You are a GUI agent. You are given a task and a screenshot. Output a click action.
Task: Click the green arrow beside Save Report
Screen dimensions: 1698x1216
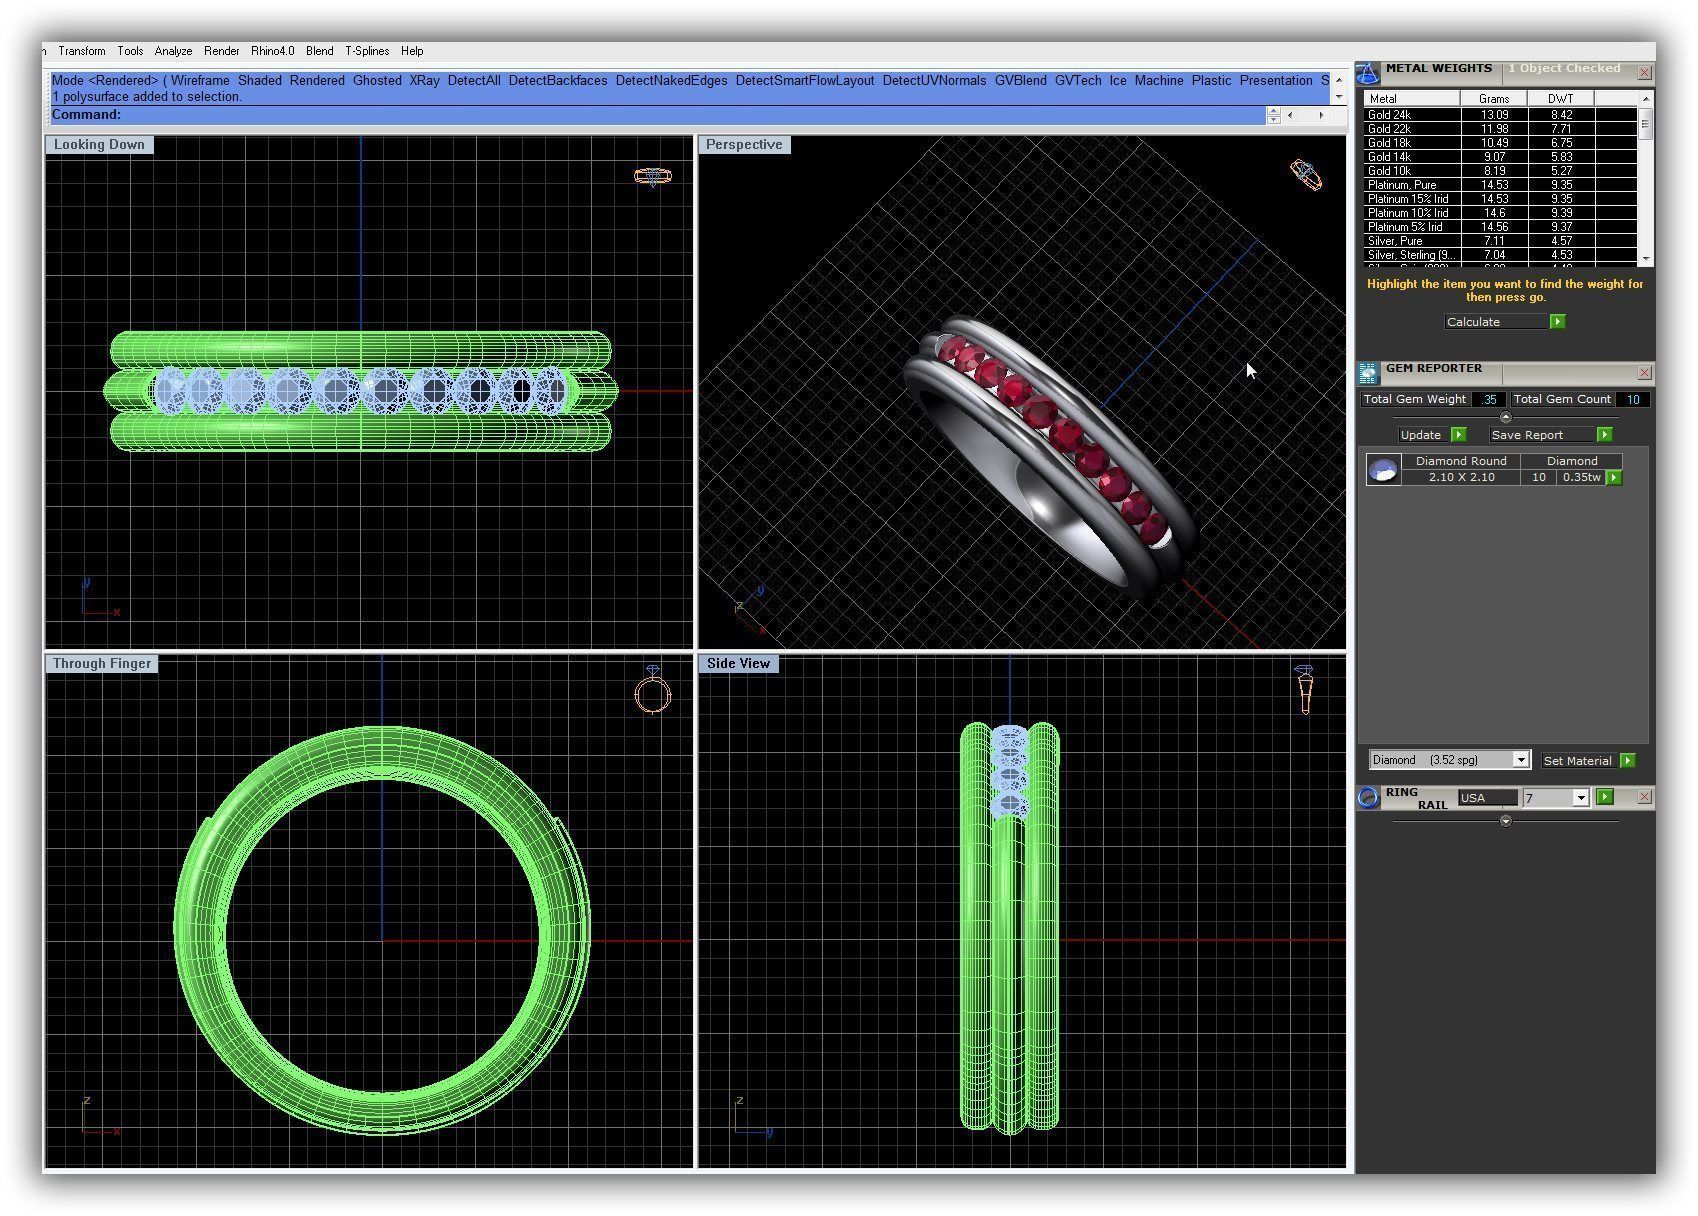pos(1604,435)
